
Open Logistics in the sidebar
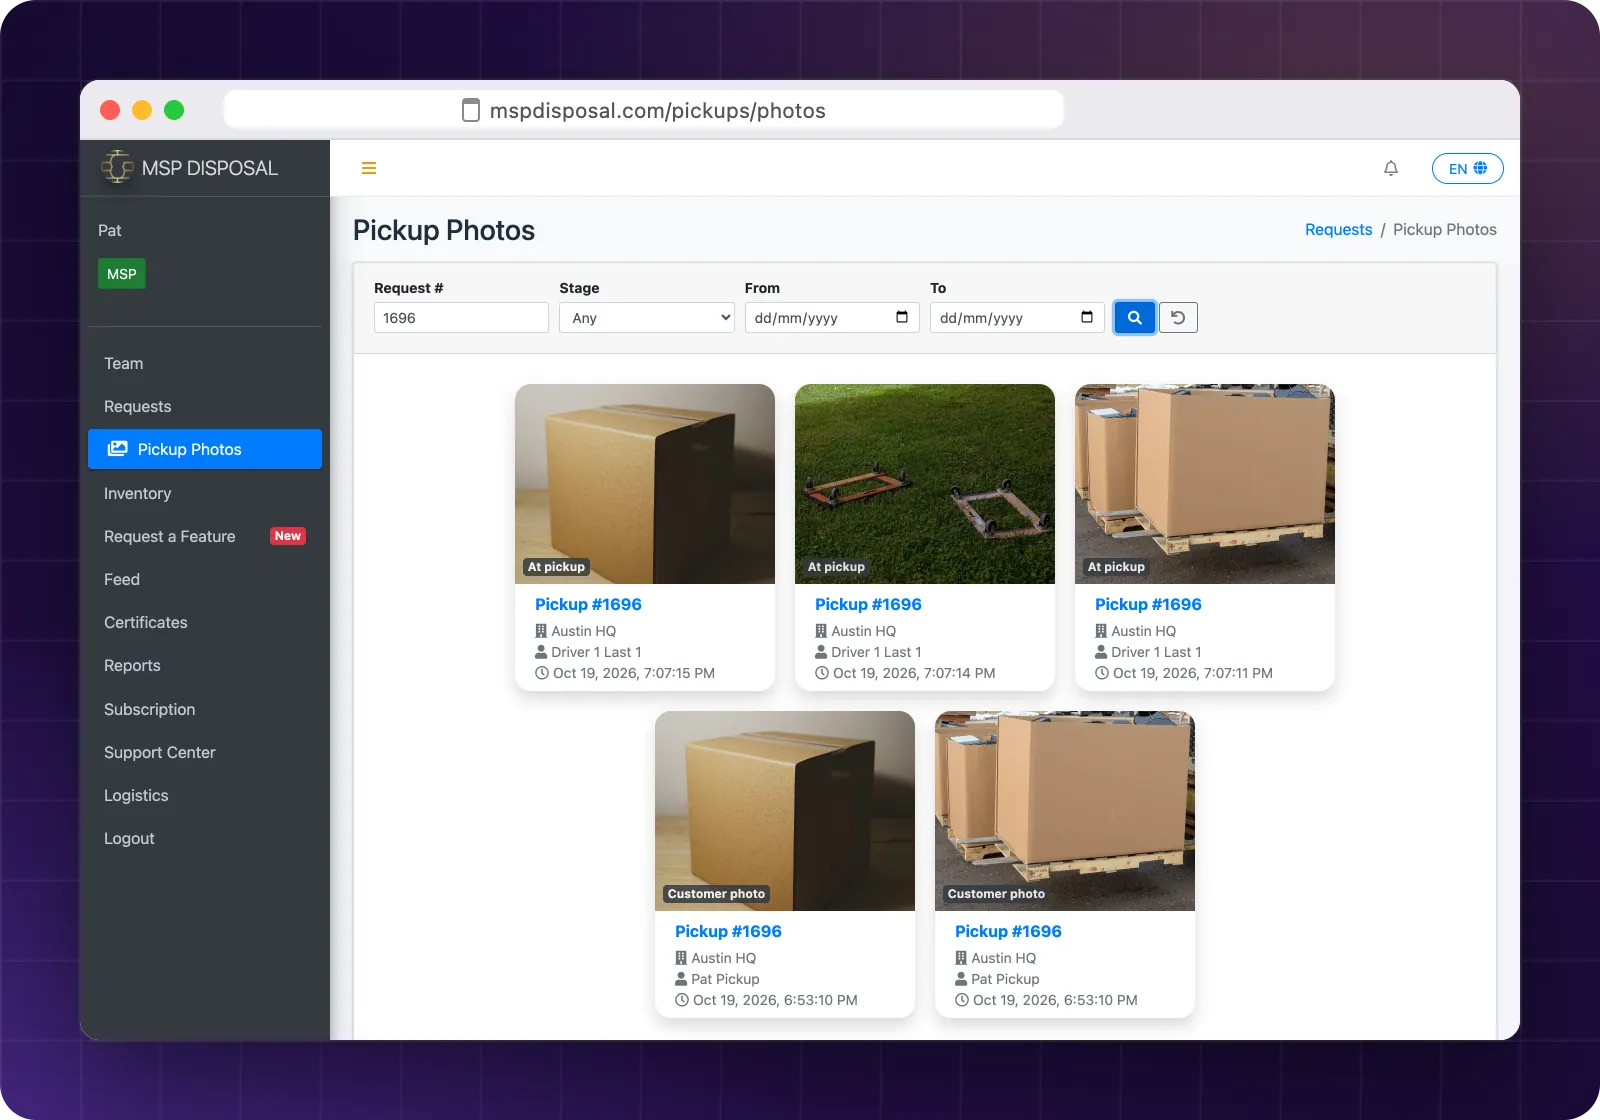coord(136,795)
